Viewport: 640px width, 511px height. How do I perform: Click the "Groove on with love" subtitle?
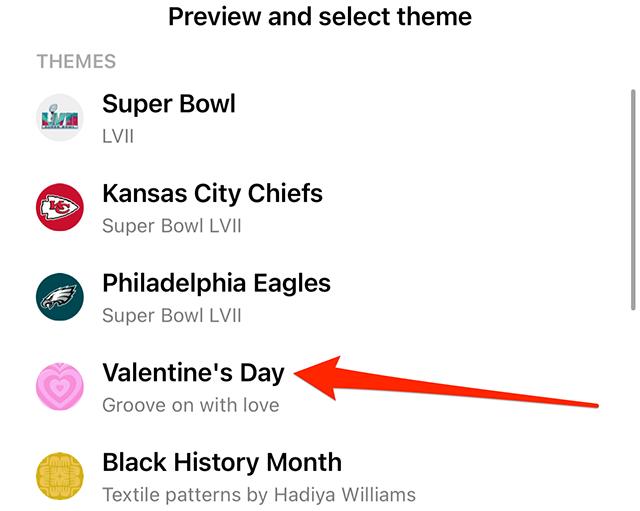point(191,405)
